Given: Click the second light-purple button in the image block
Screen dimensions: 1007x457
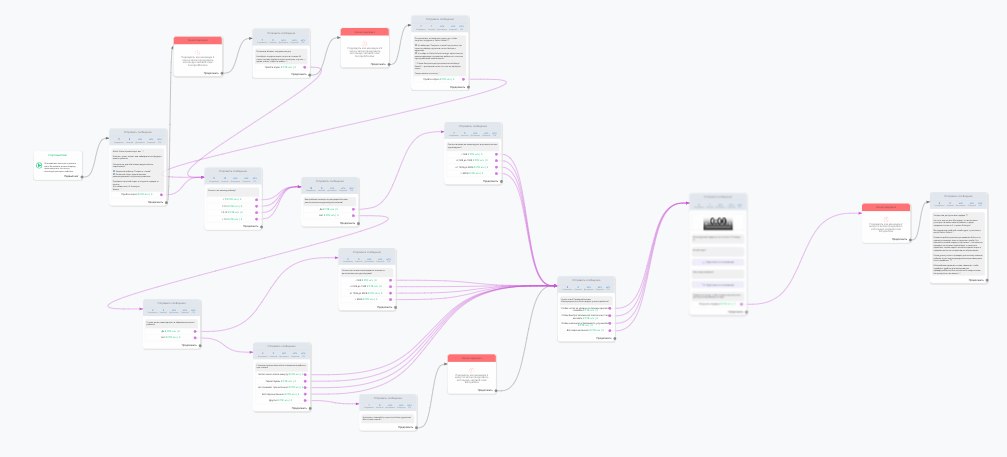Looking at the screenshot, I should coord(717,285).
